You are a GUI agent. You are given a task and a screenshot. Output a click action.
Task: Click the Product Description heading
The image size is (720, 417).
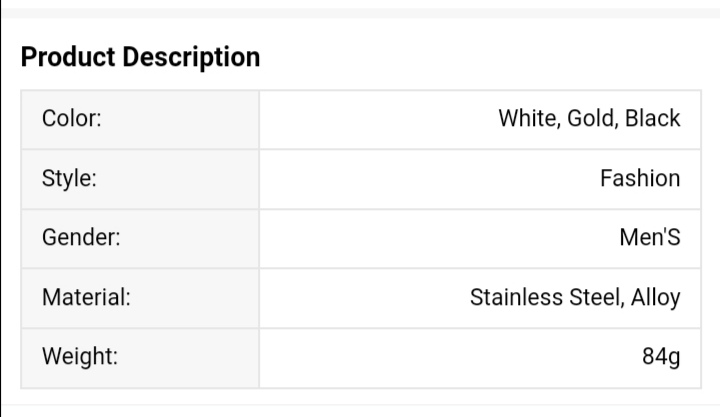tap(141, 57)
